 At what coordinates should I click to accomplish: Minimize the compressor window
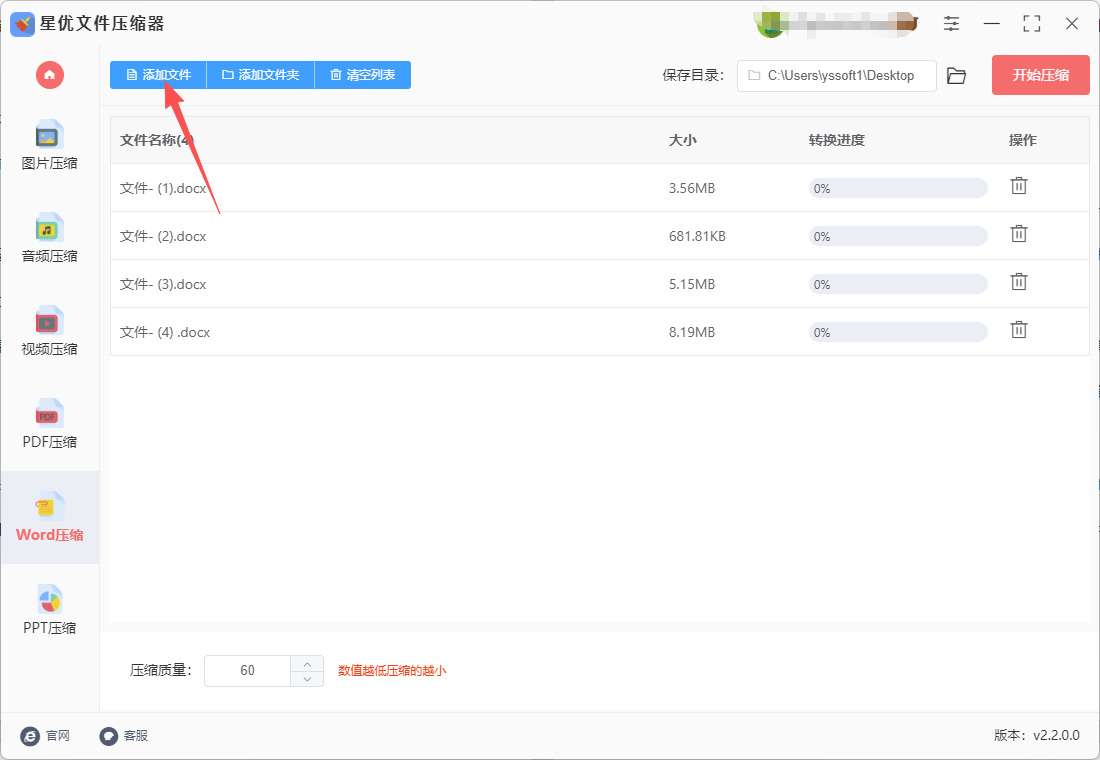point(992,23)
